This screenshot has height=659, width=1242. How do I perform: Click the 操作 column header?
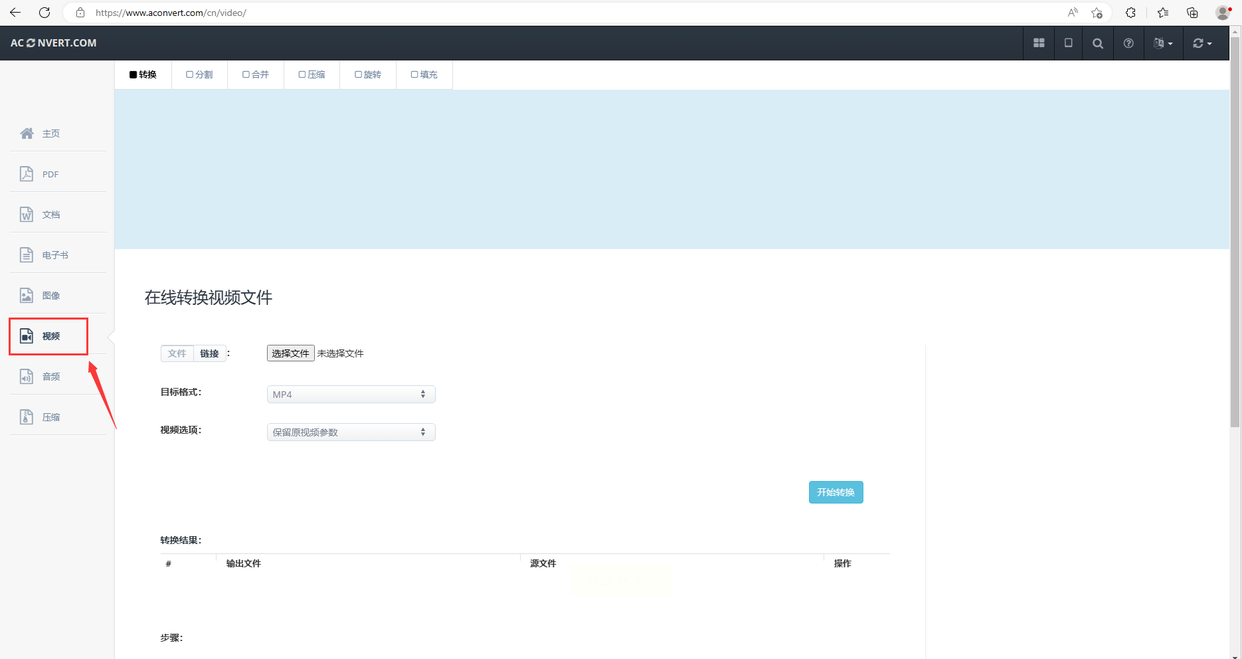[x=843, y=564]
